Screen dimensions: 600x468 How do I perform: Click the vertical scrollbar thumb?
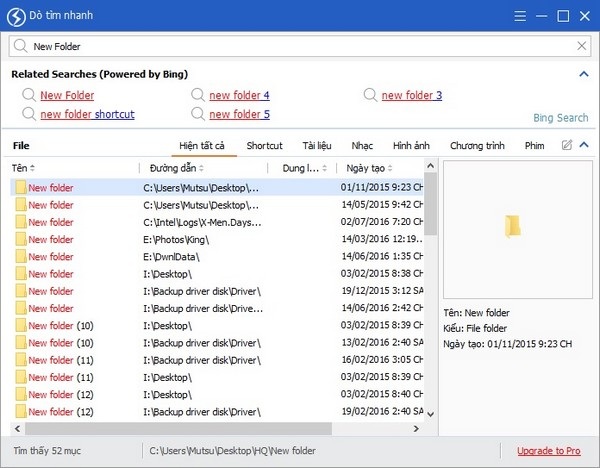[430, 204]
